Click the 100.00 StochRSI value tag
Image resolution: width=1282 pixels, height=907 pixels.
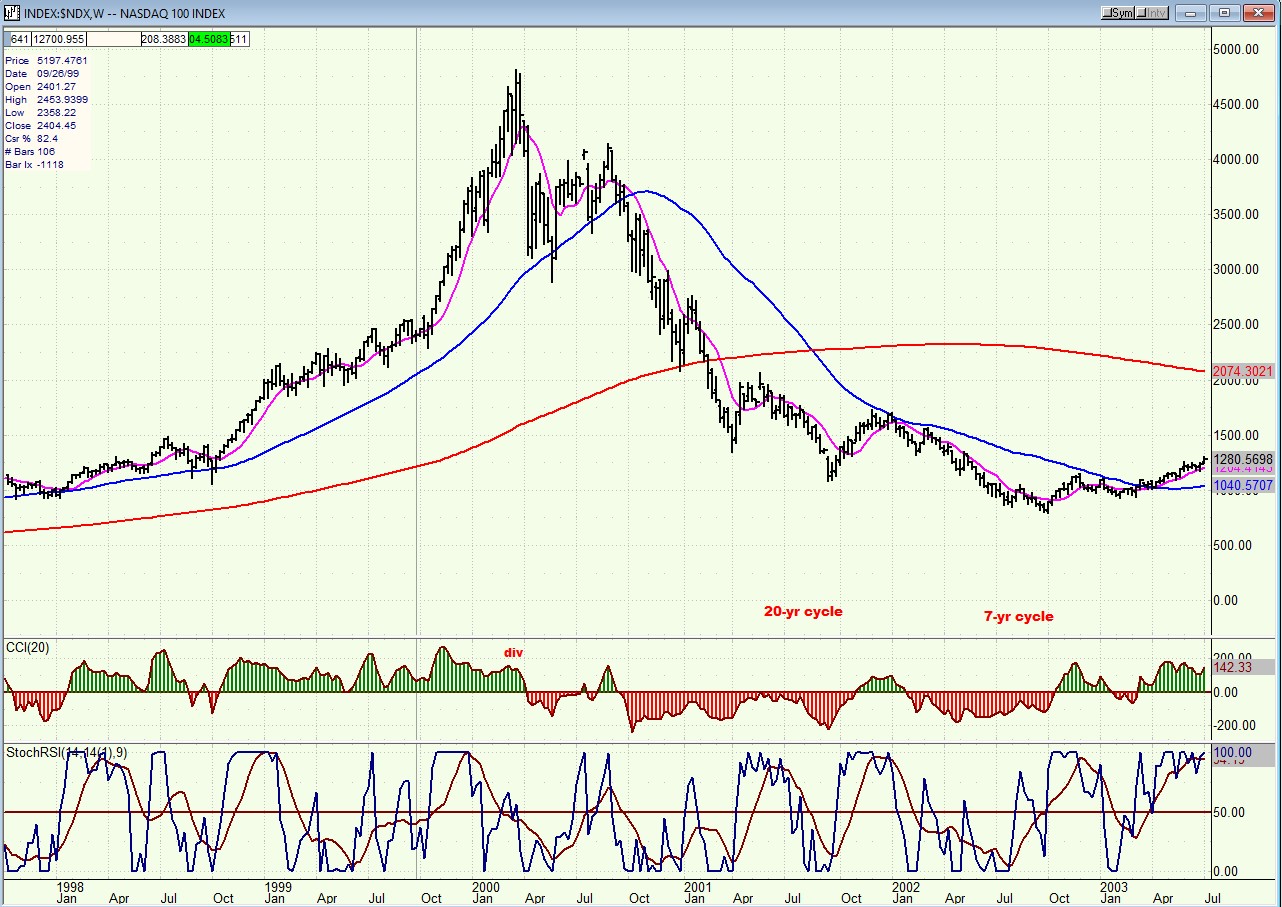click(1243, 751)
